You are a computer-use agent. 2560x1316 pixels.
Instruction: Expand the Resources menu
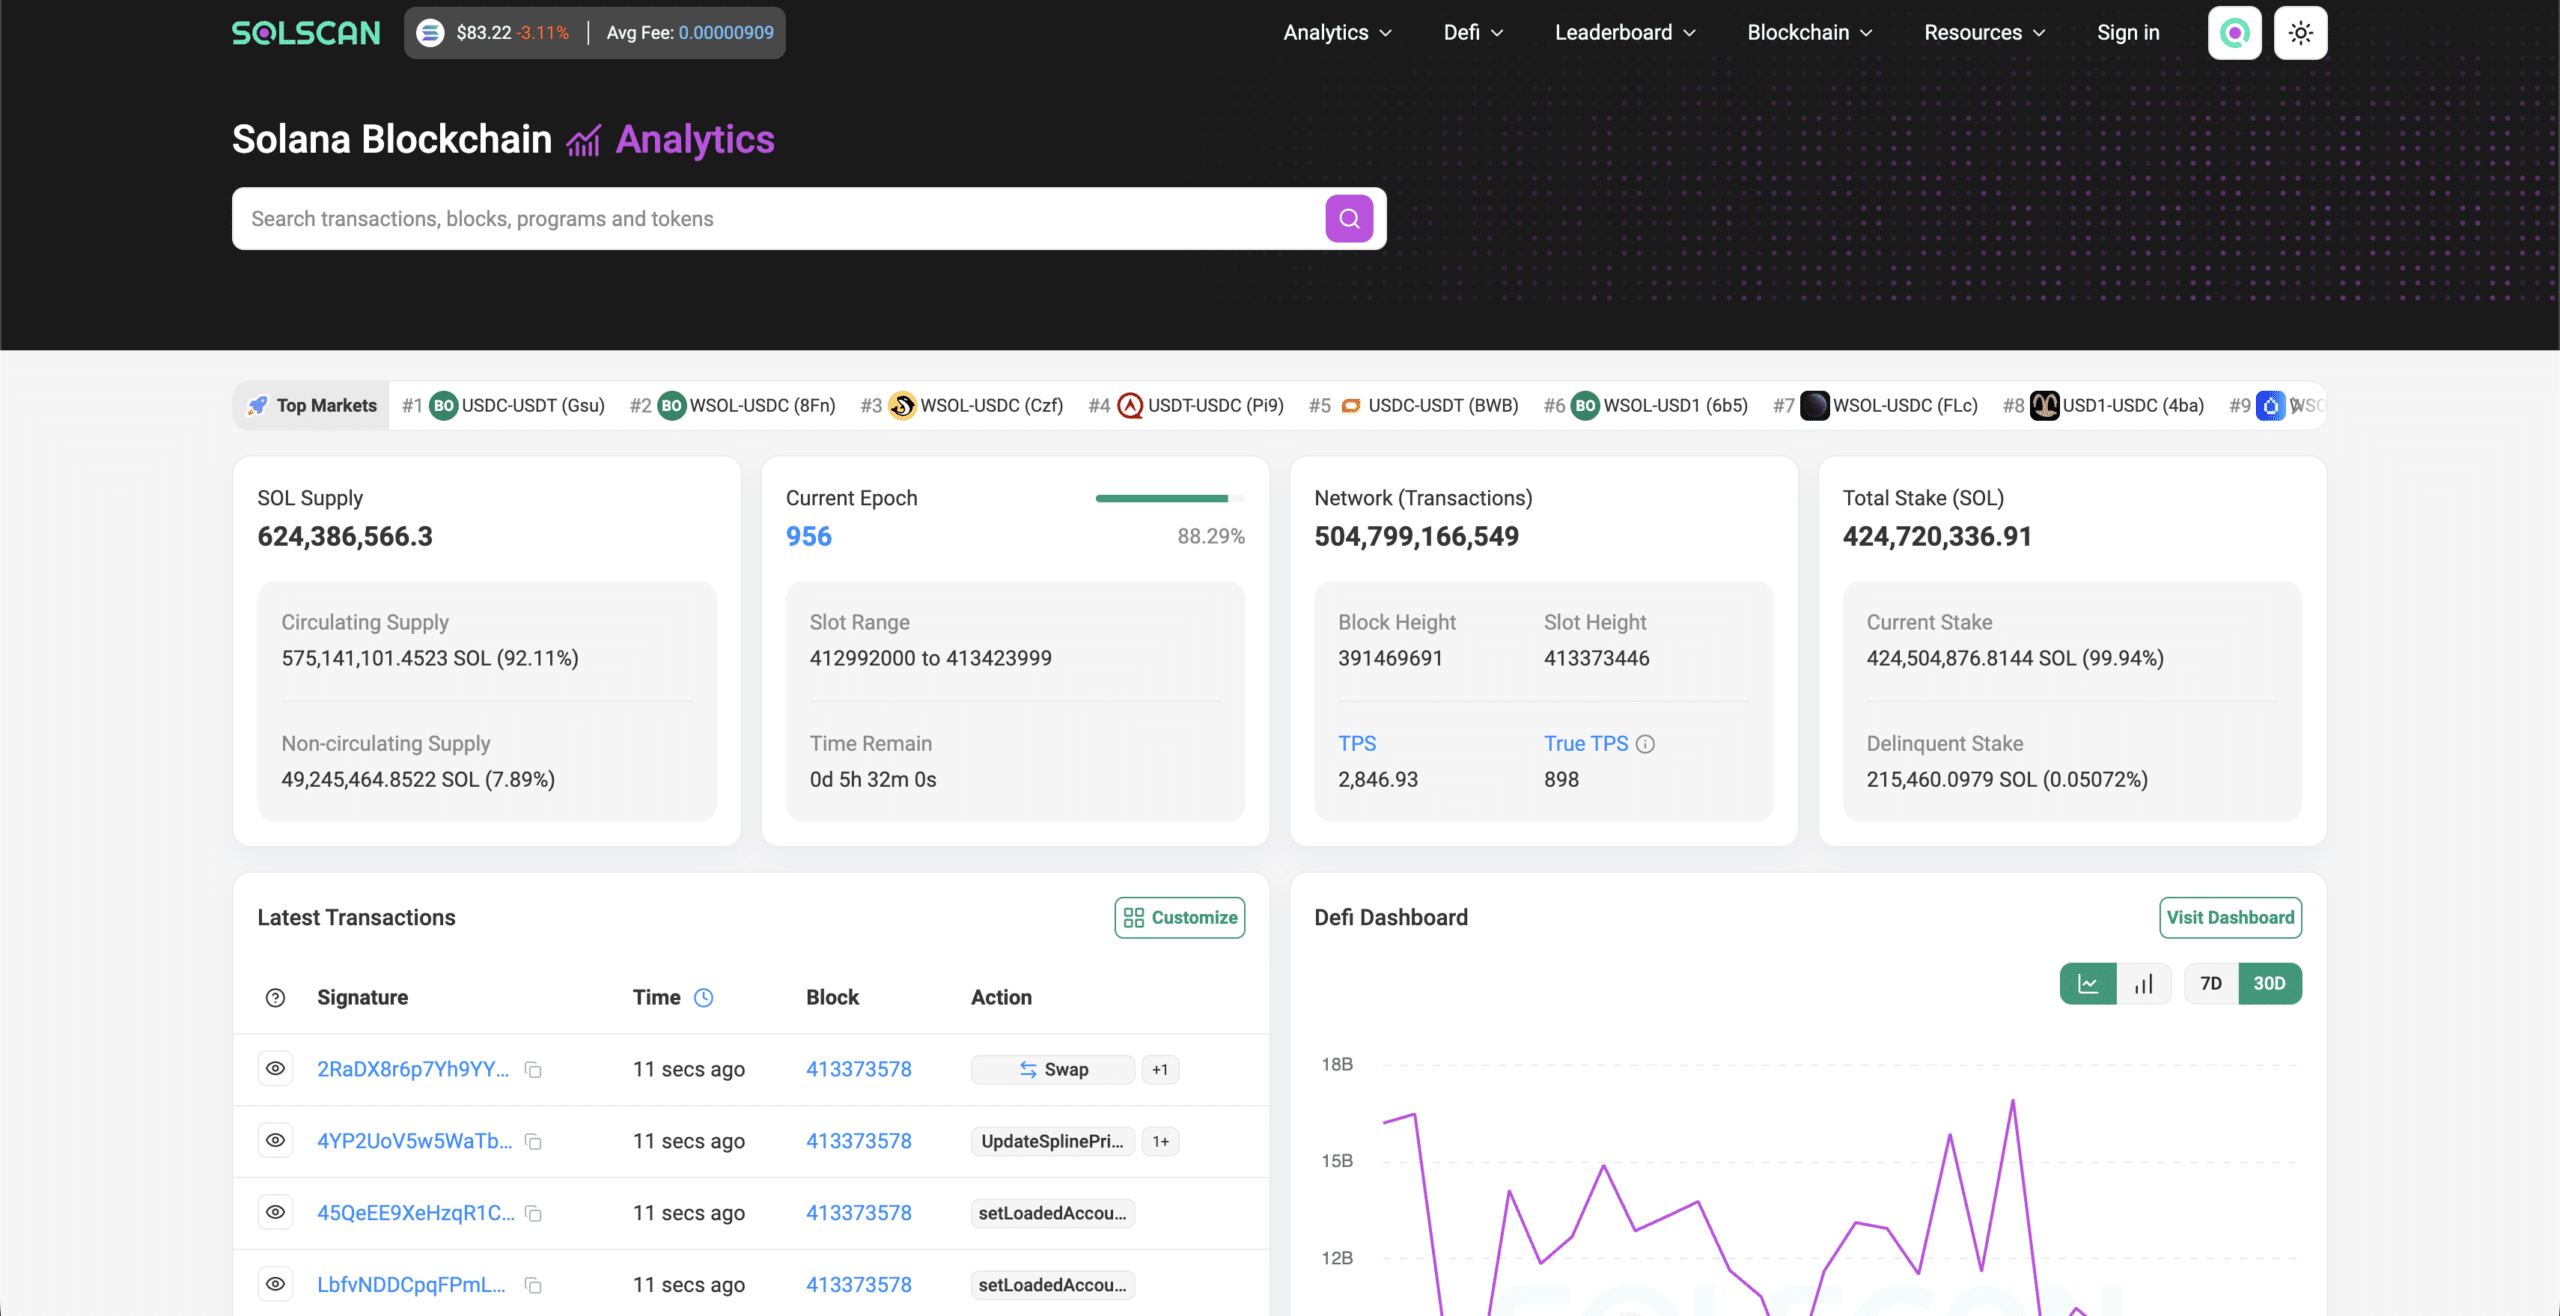click(1983, 32)
